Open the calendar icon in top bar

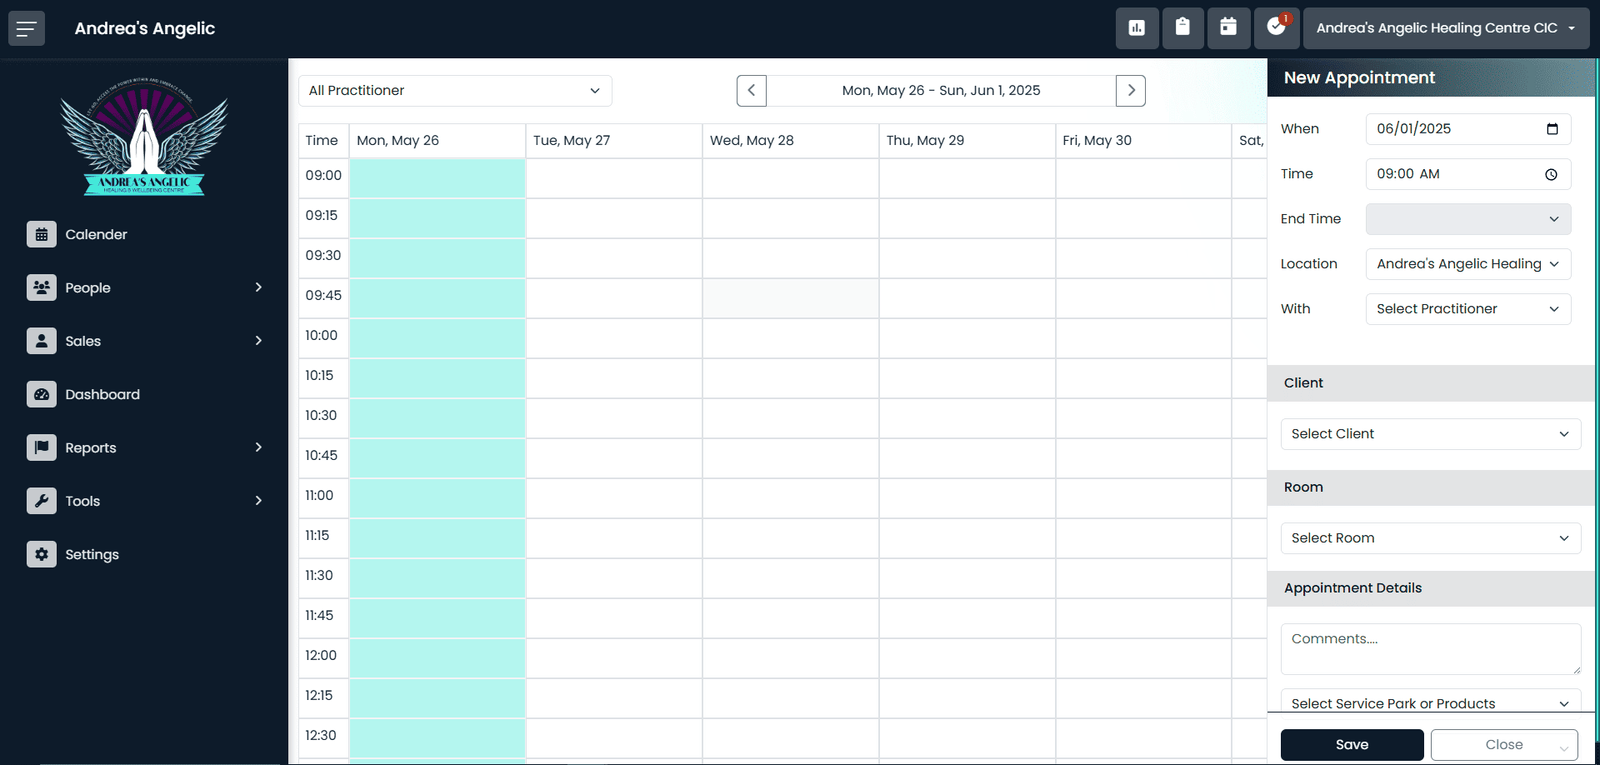point(1229,28)
